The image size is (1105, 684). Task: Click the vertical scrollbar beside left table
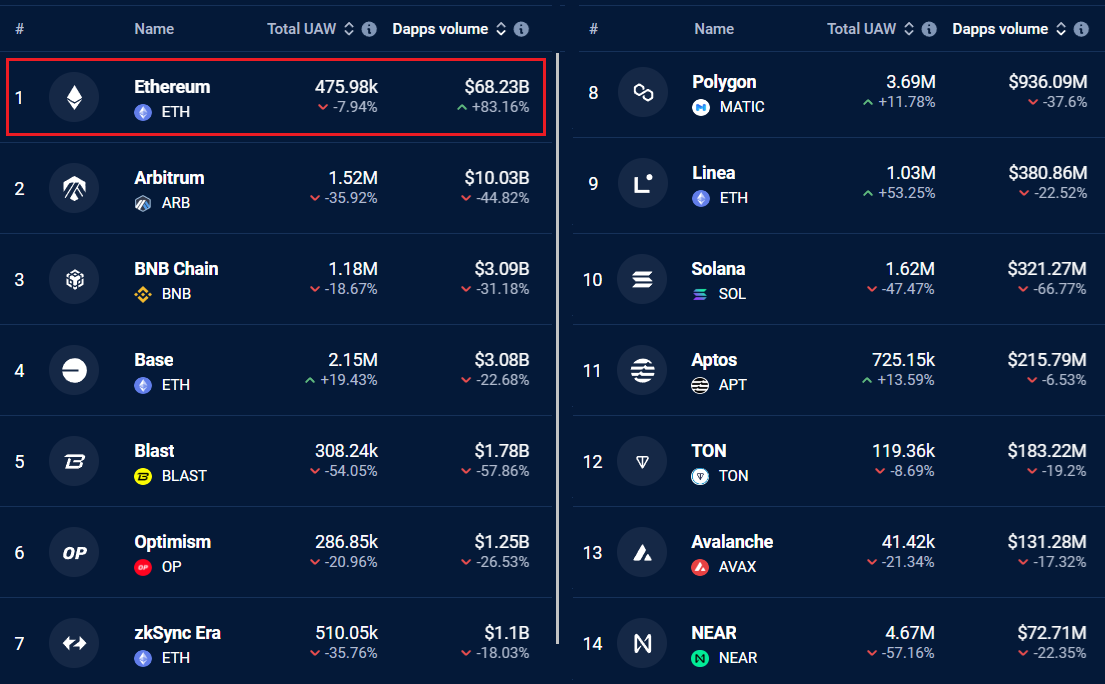click(557, 349)
